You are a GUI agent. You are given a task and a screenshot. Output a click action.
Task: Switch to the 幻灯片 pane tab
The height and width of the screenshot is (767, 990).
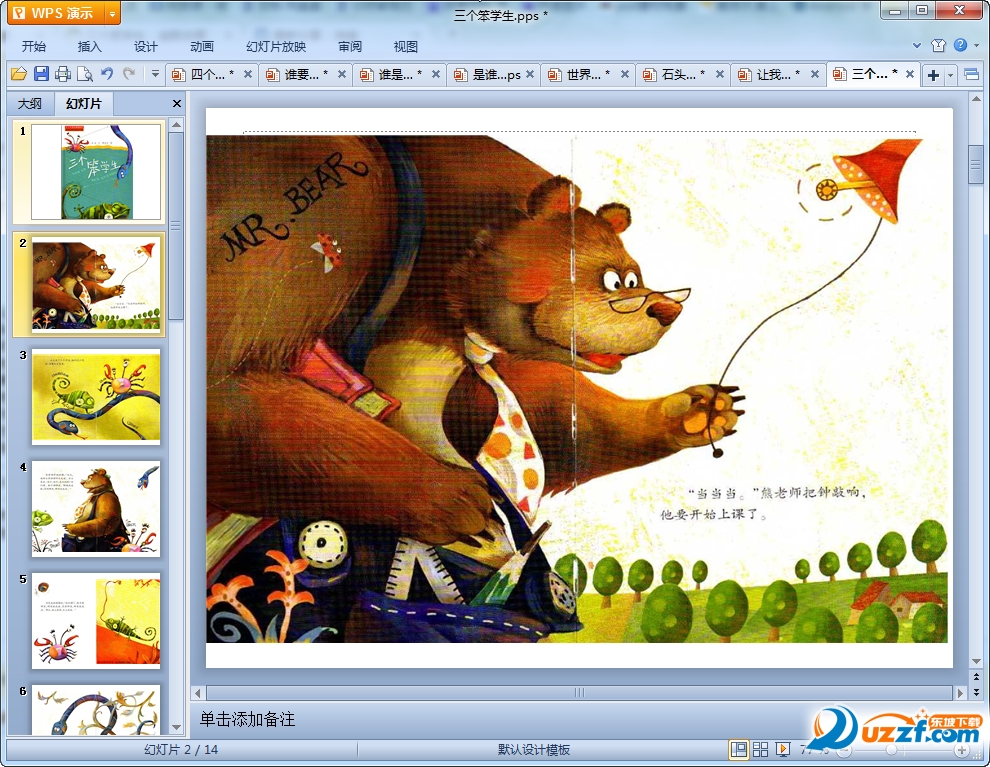click(83, 103)
